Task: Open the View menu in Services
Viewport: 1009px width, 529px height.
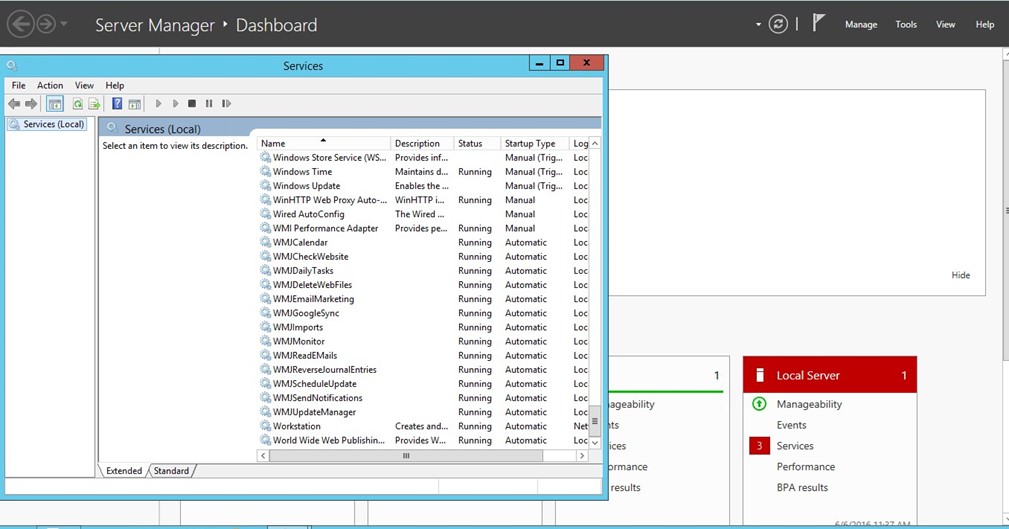Action: click(84, 85)
